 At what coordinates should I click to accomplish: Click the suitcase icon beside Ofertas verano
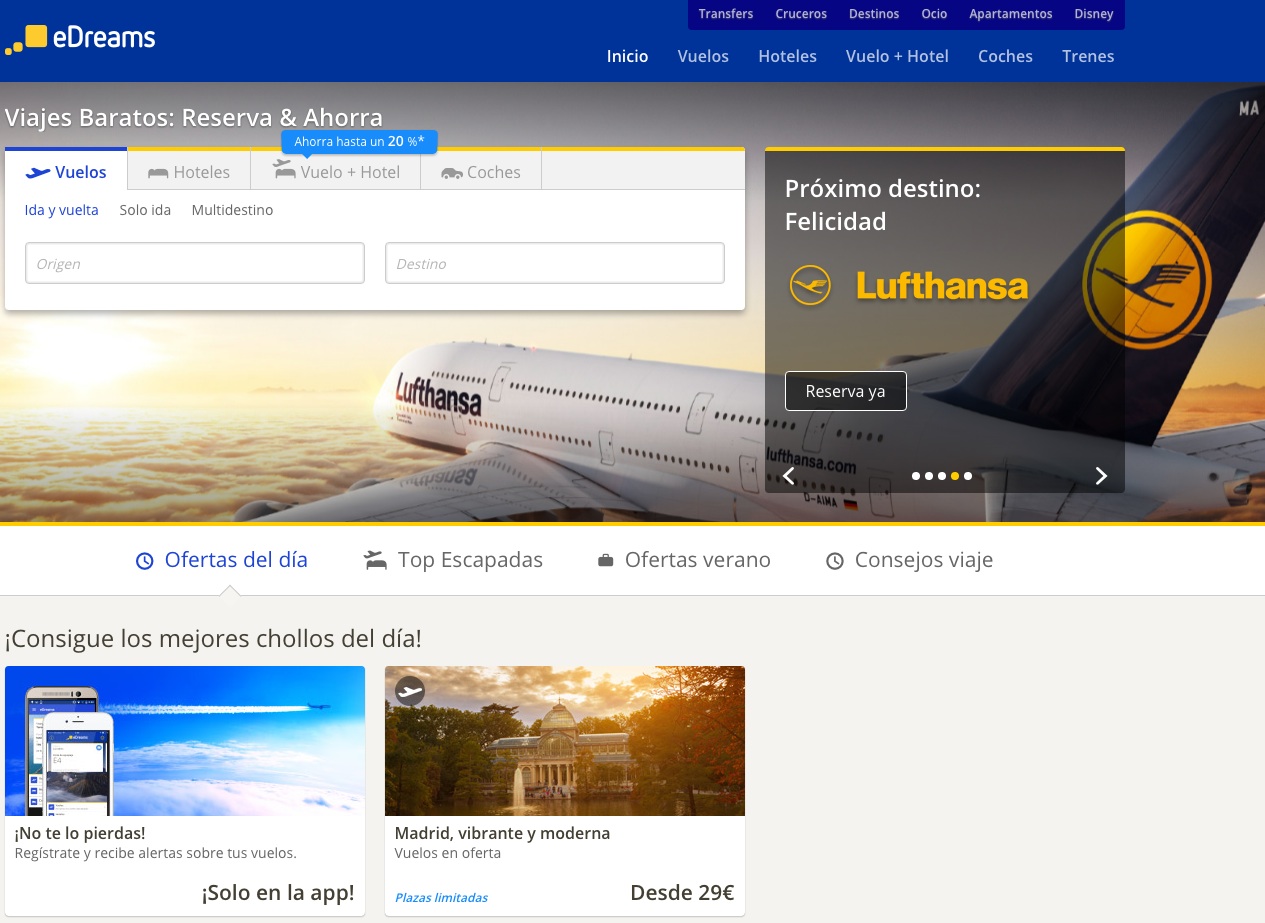tap(605, 561)
